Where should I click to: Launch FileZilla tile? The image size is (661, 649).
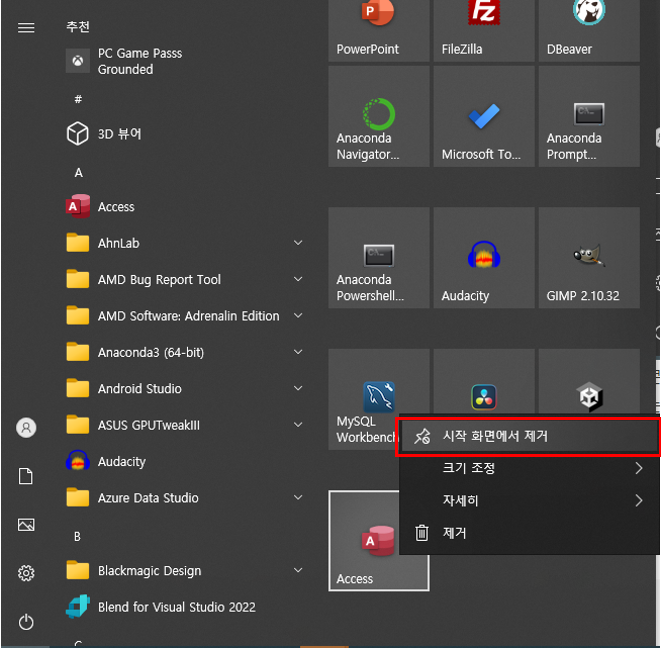tap(484, 30)
